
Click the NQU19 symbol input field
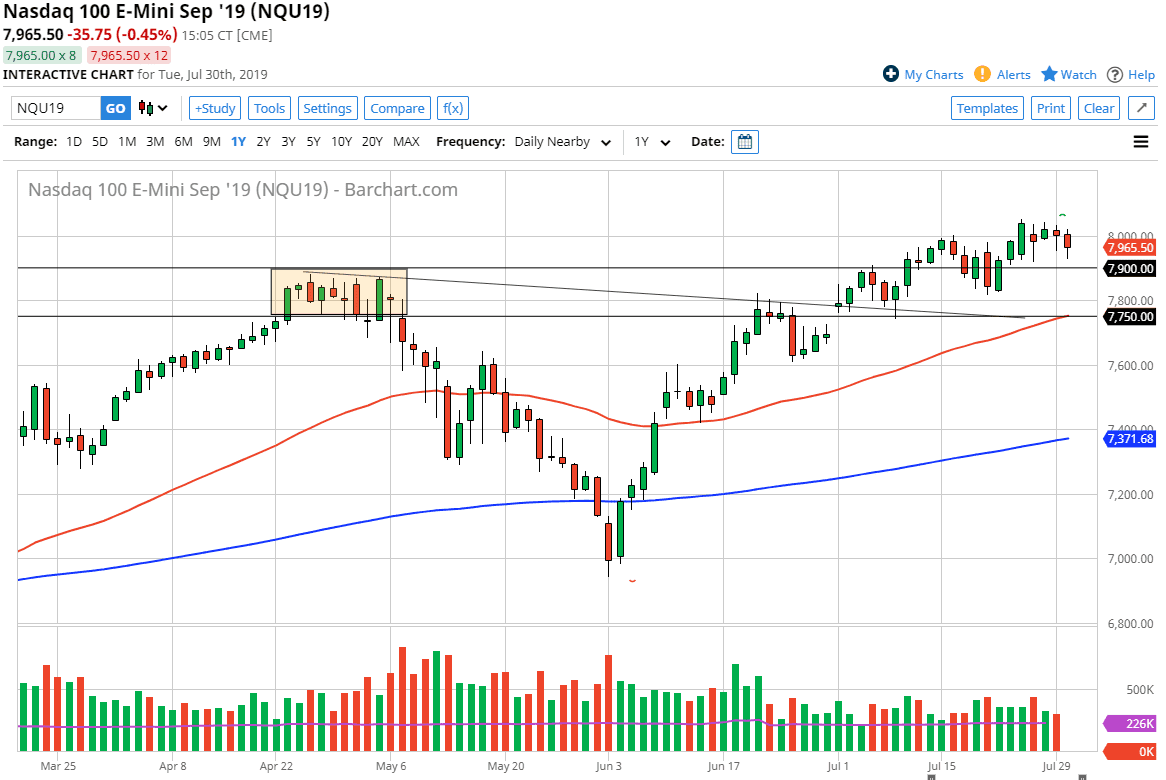click(x=55, y=108)
